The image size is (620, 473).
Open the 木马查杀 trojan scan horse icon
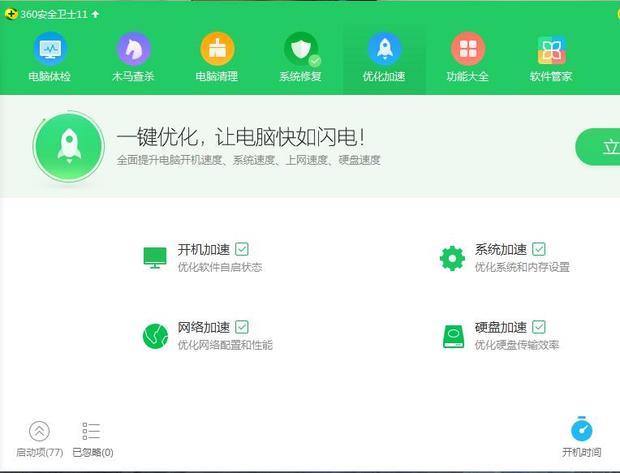(x=133, y=49)
